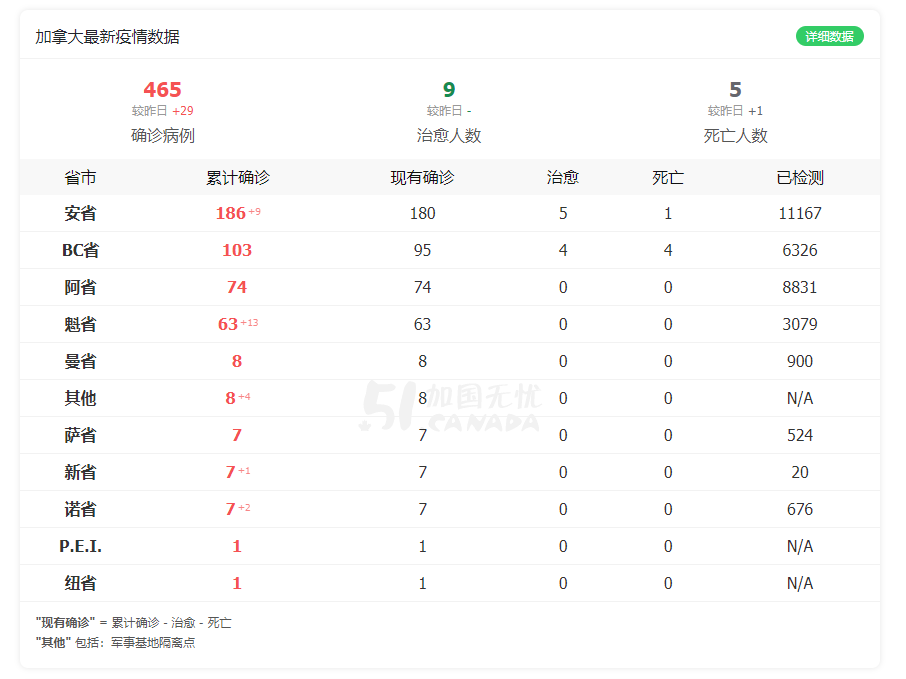Select the 9 recovered count
The width and height of the screenshot is (906, 679).
pos(449,90)
